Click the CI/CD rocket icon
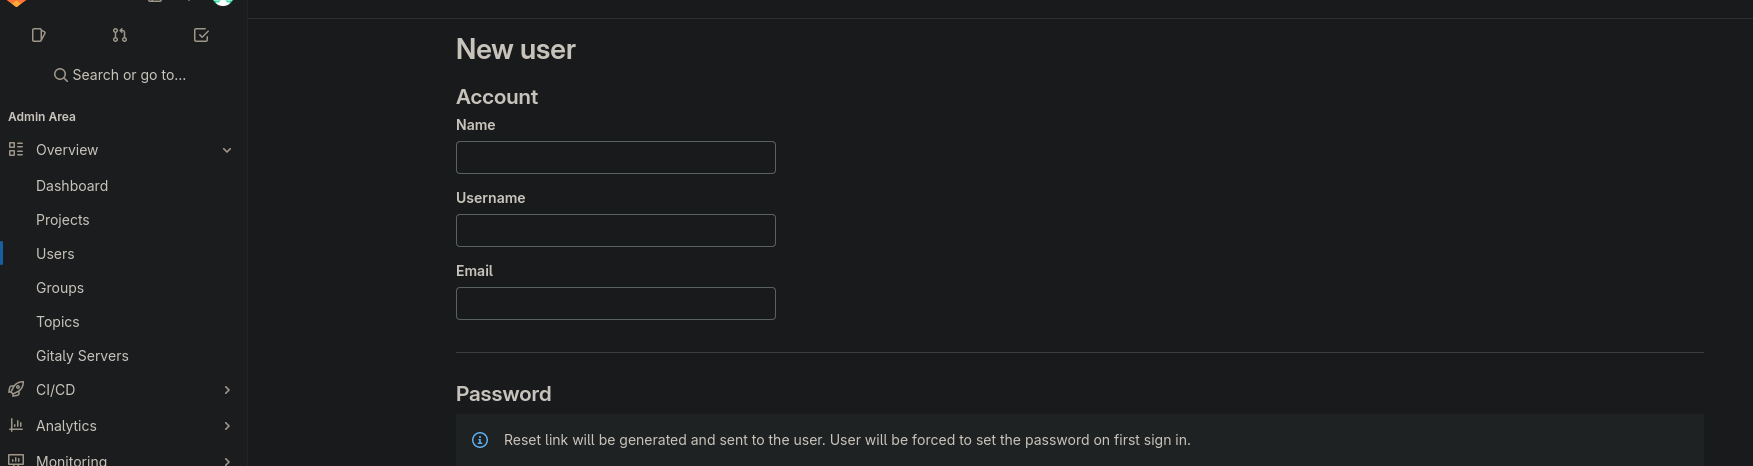The image size is (1753, 466). pyautogui.click(x=16, y=390)
